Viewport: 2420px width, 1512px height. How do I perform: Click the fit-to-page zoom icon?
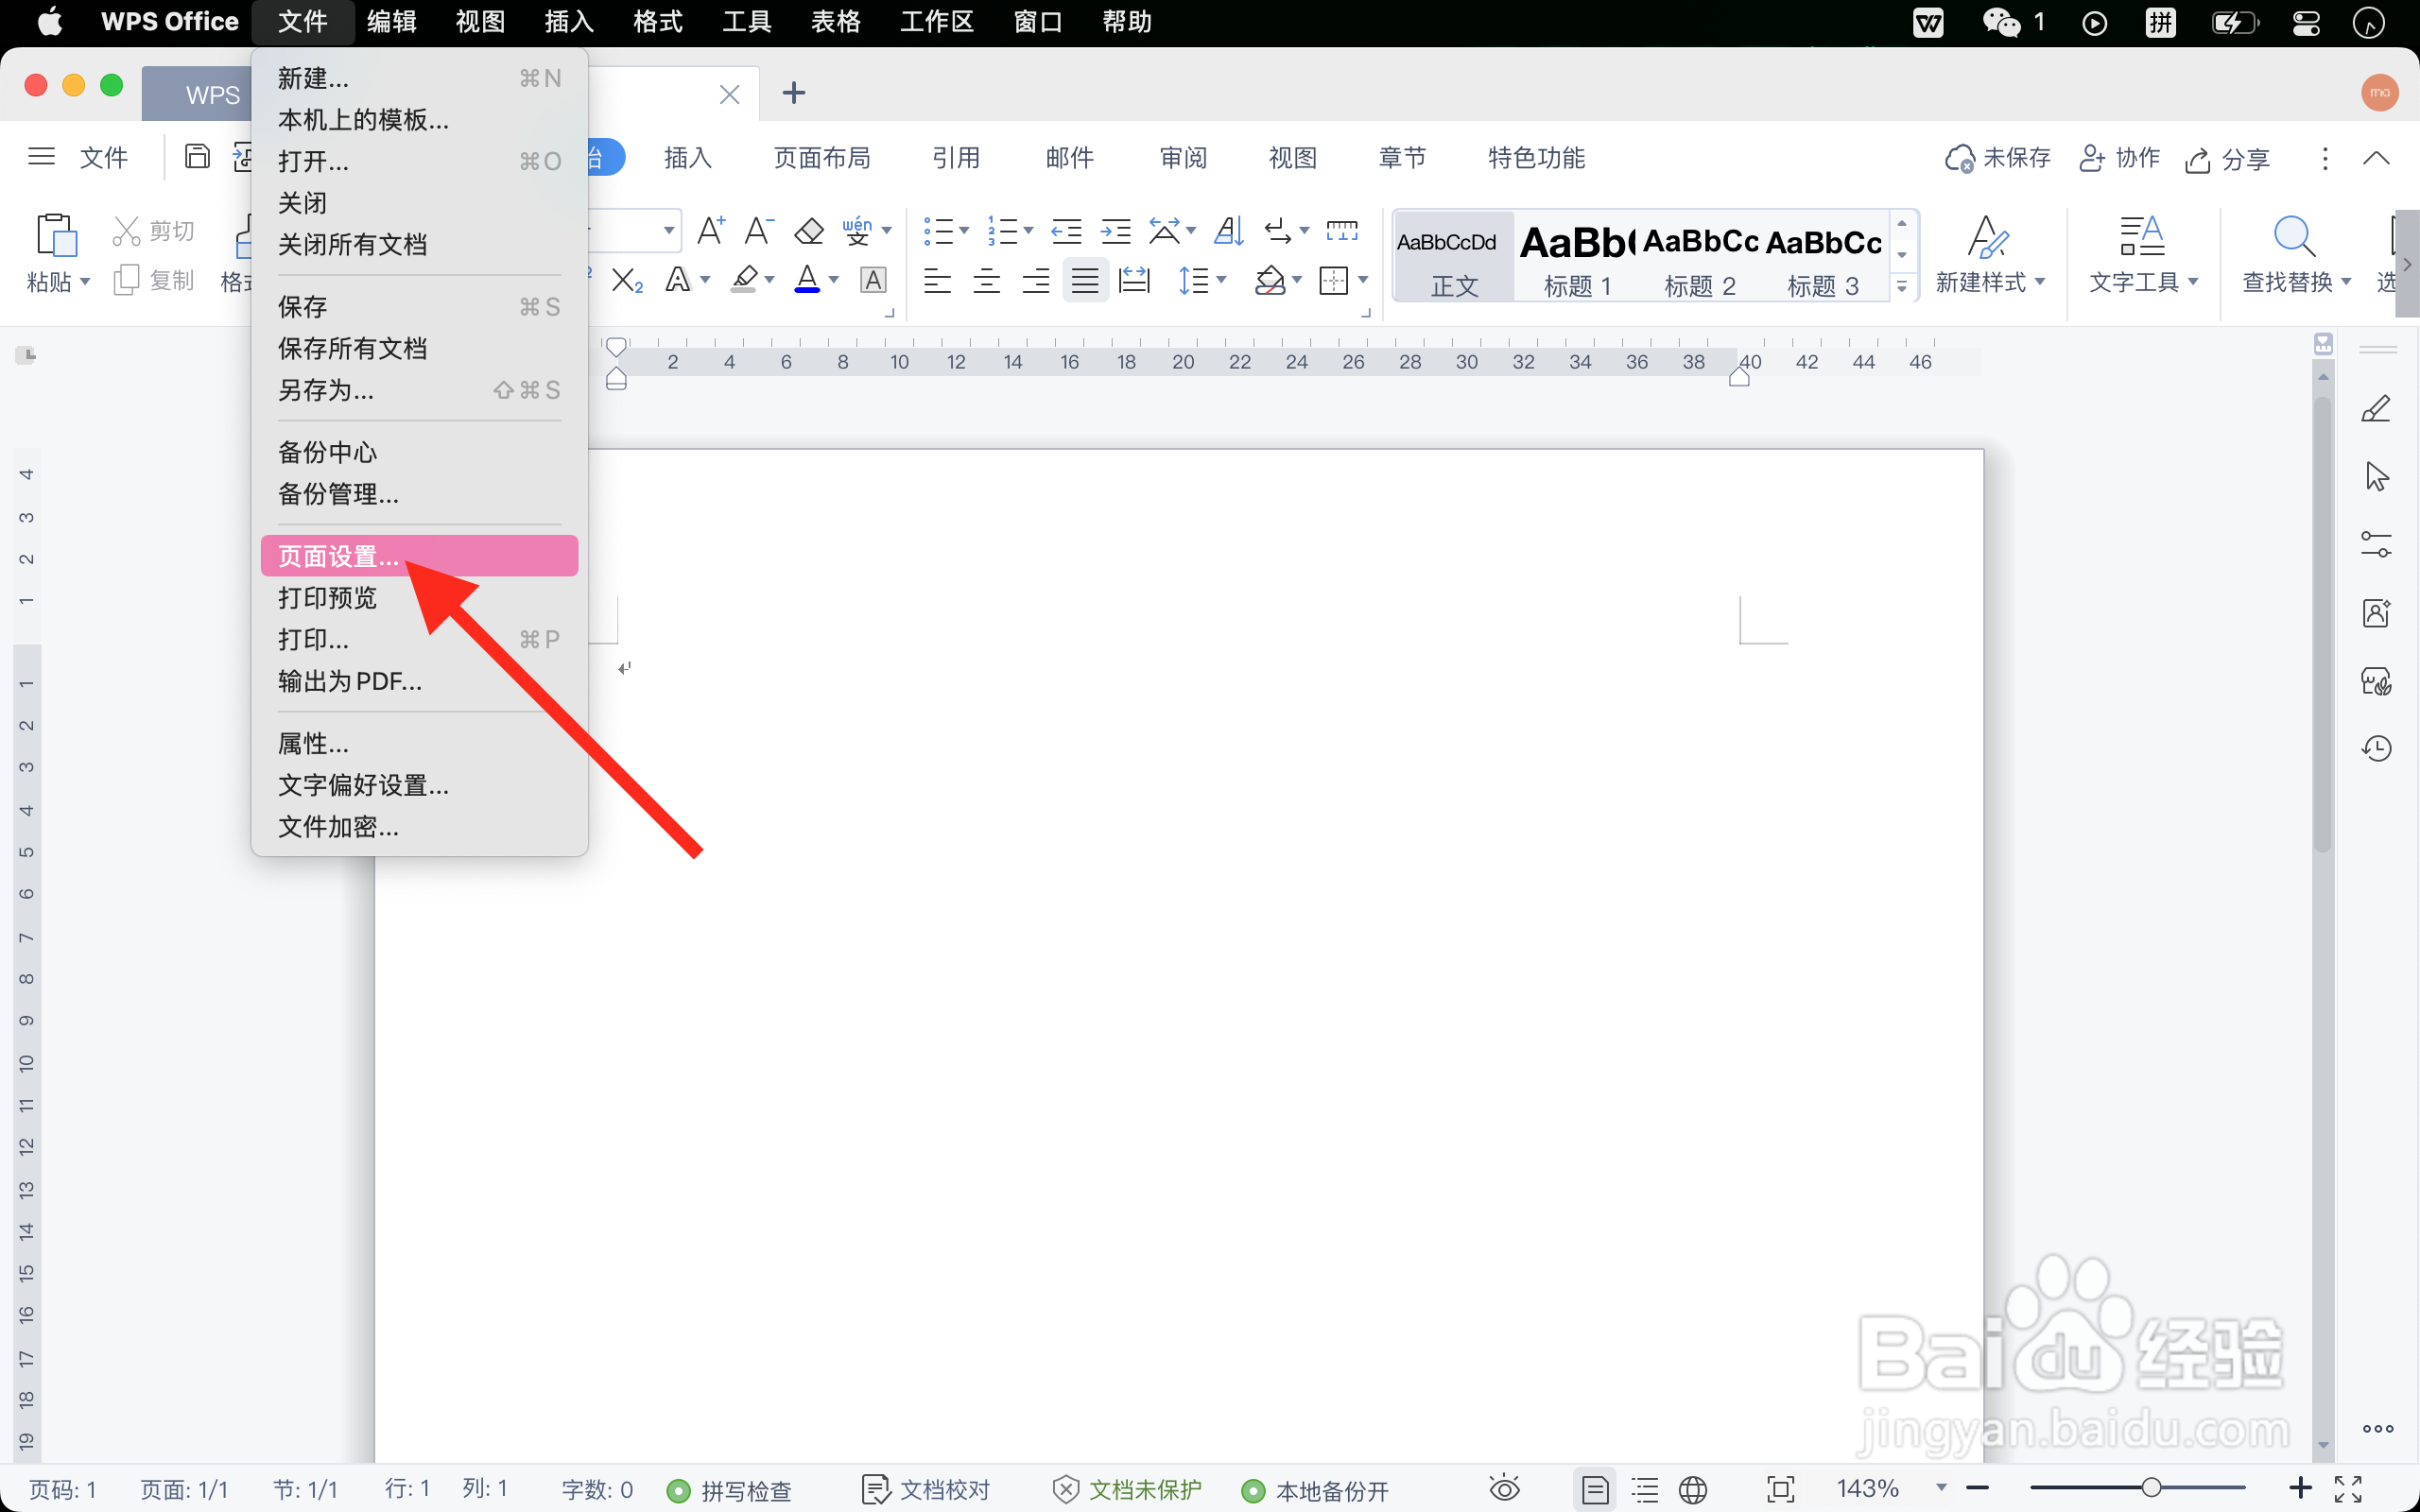tap(1781, 1490)
